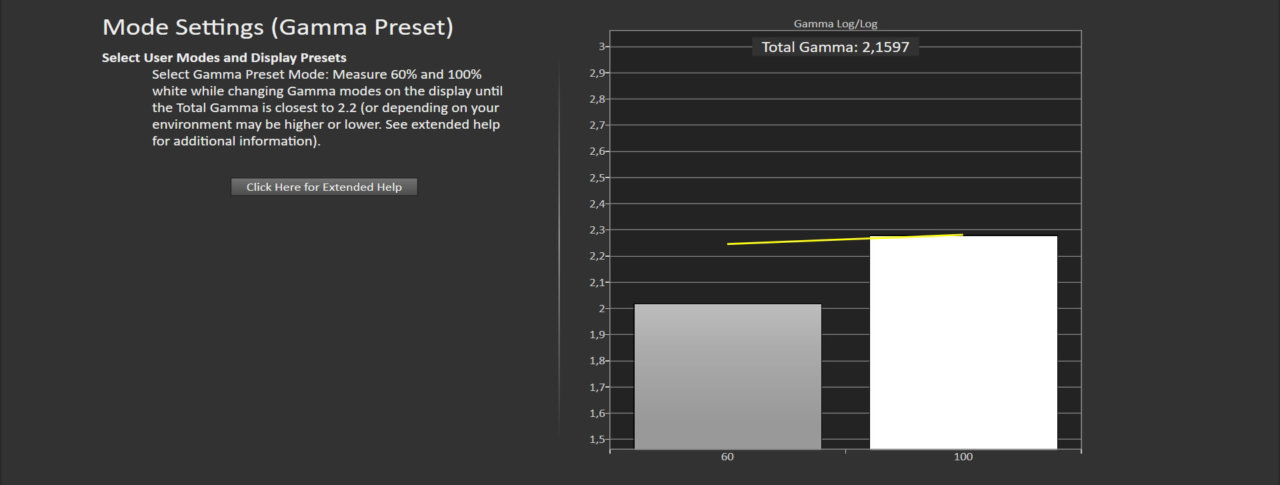Click the 1,5 tick label on y-axis
Image resolution: width=1280 pixels, height=485 pixels.
click(x=597, y=439)
